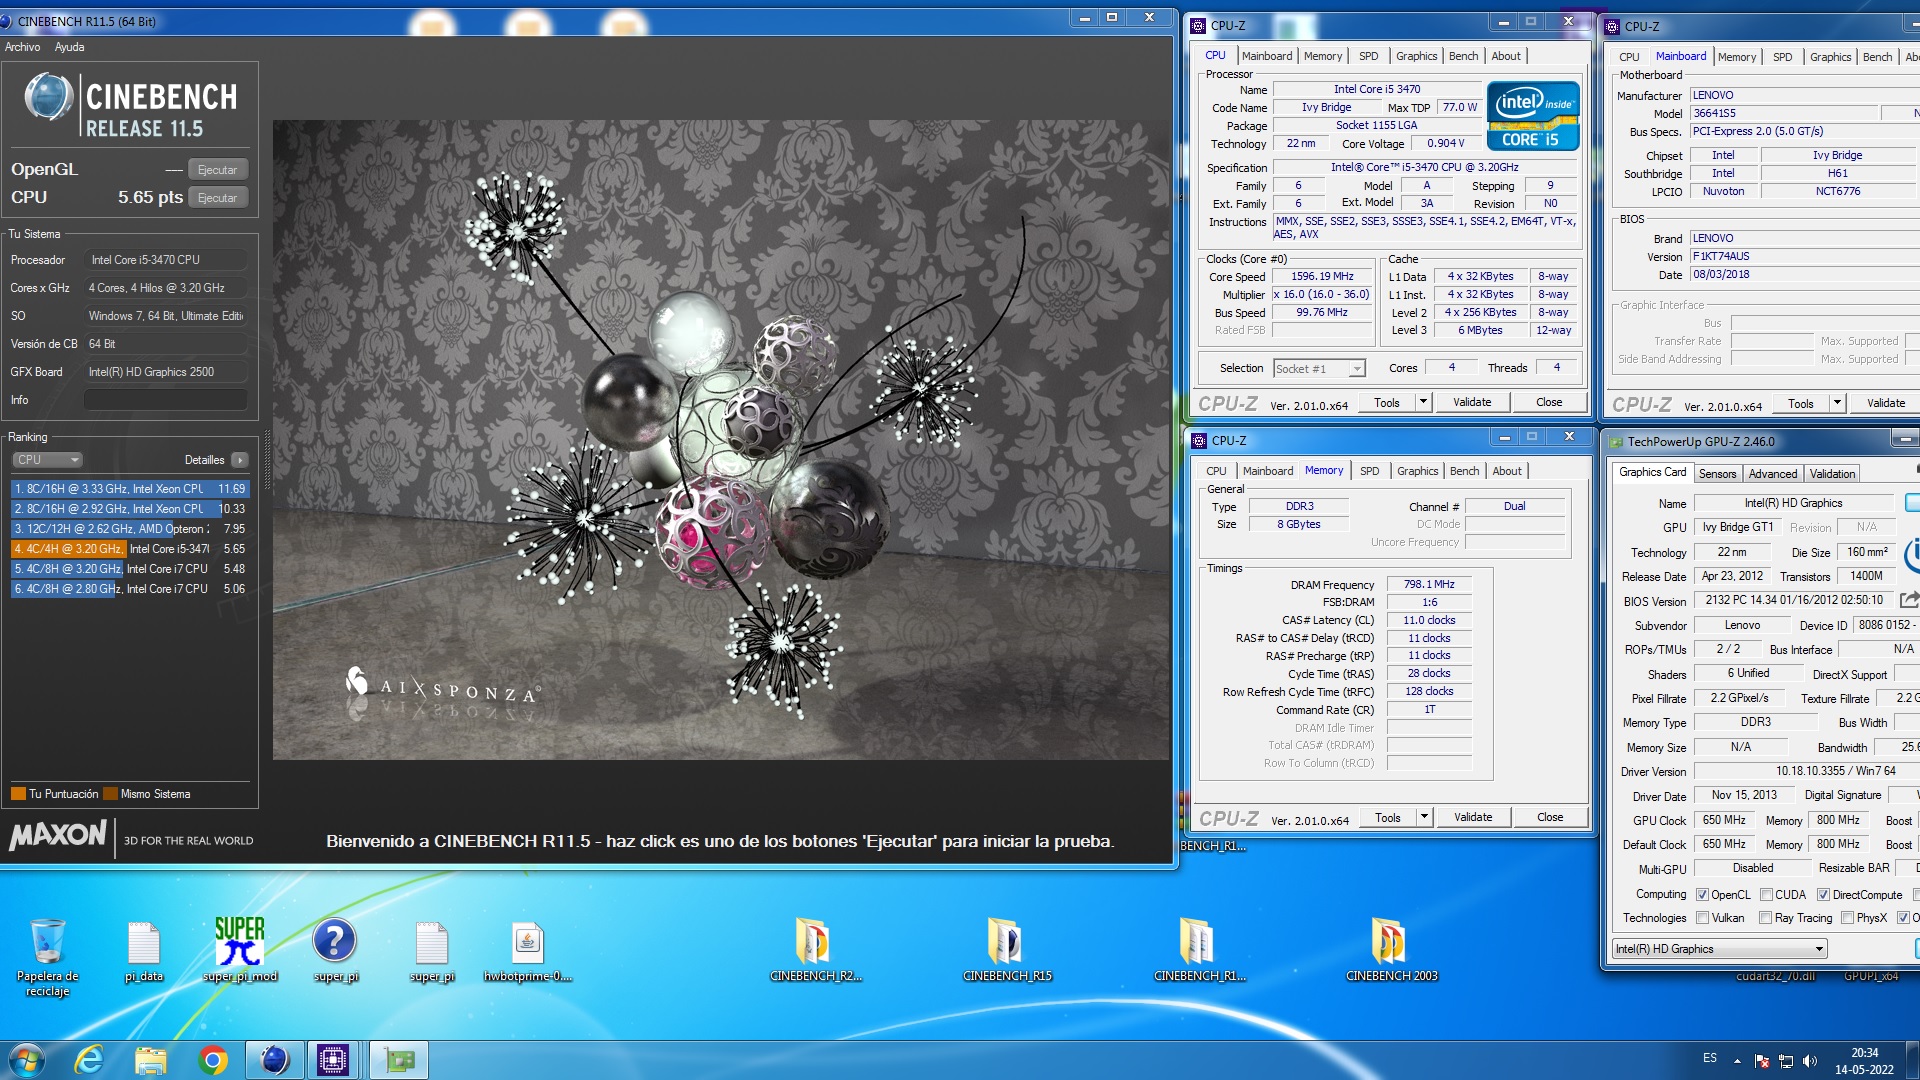Image resolution: width=1920 pixels, height=1080 pixels.
Task: Select ranking row 1 with score 11.69
Action: coord(130,489)
